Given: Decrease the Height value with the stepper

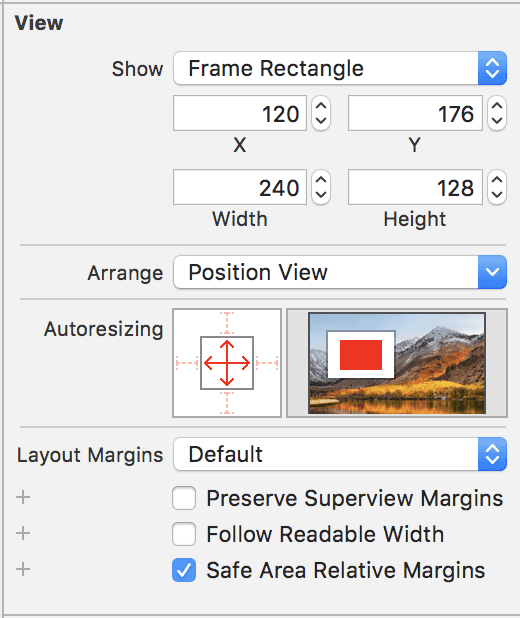Looking at the screenshot, I should (497, 194).
